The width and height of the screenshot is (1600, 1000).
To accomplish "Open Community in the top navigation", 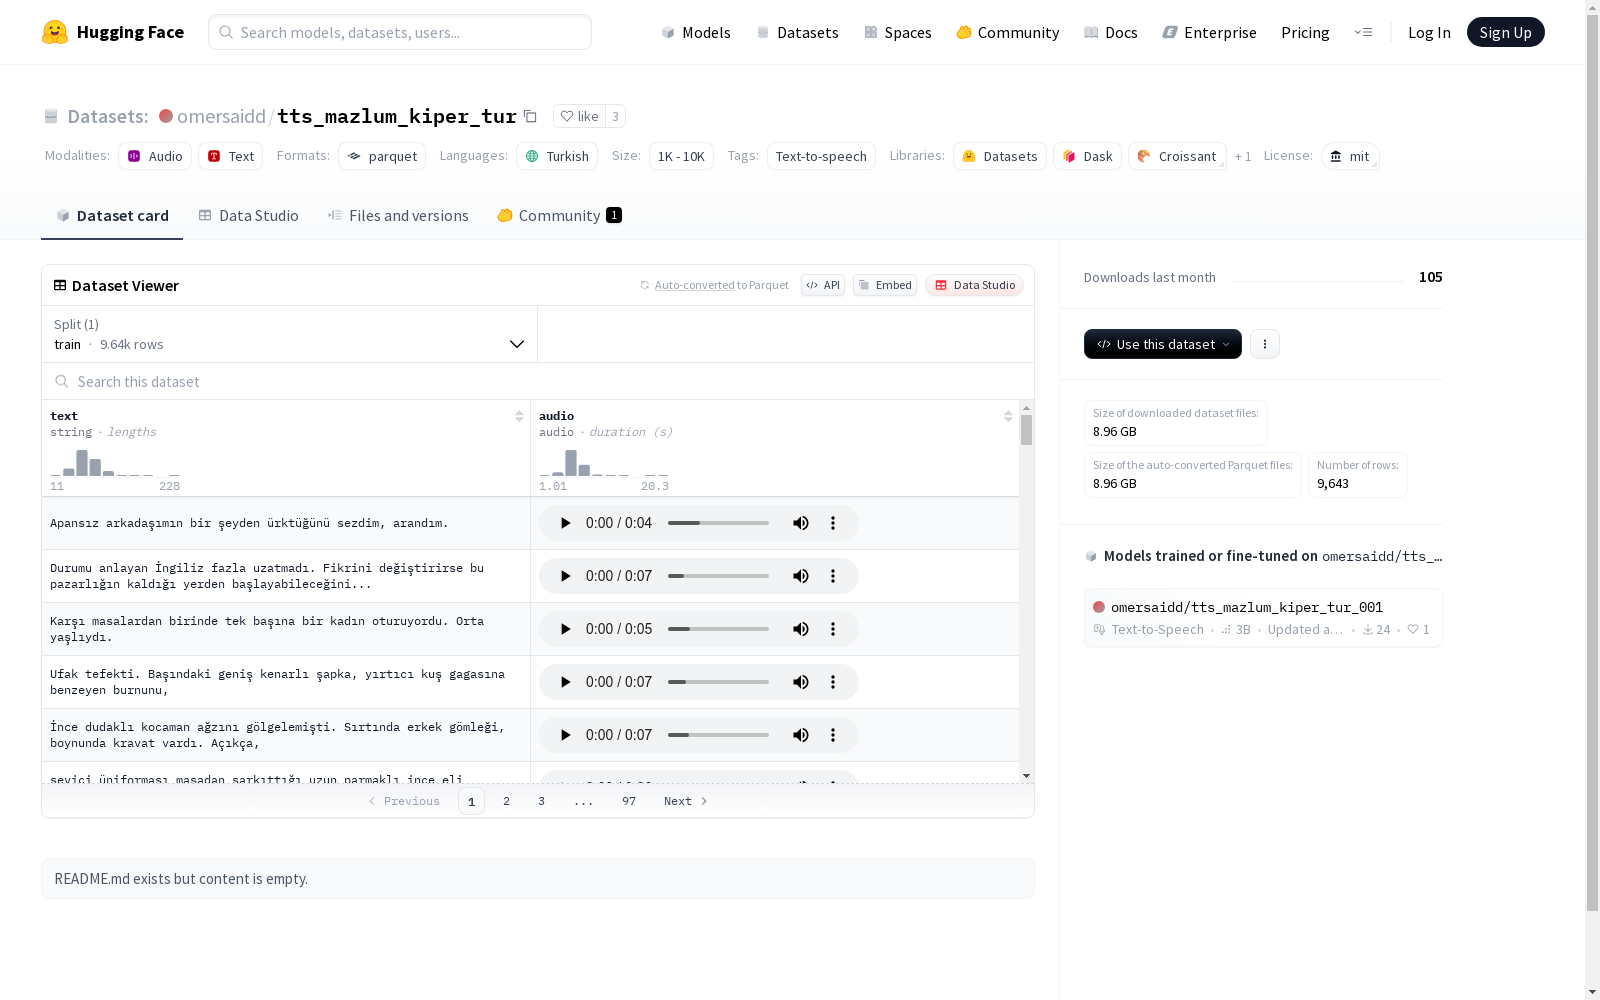I will click(x=1008, y=32).
